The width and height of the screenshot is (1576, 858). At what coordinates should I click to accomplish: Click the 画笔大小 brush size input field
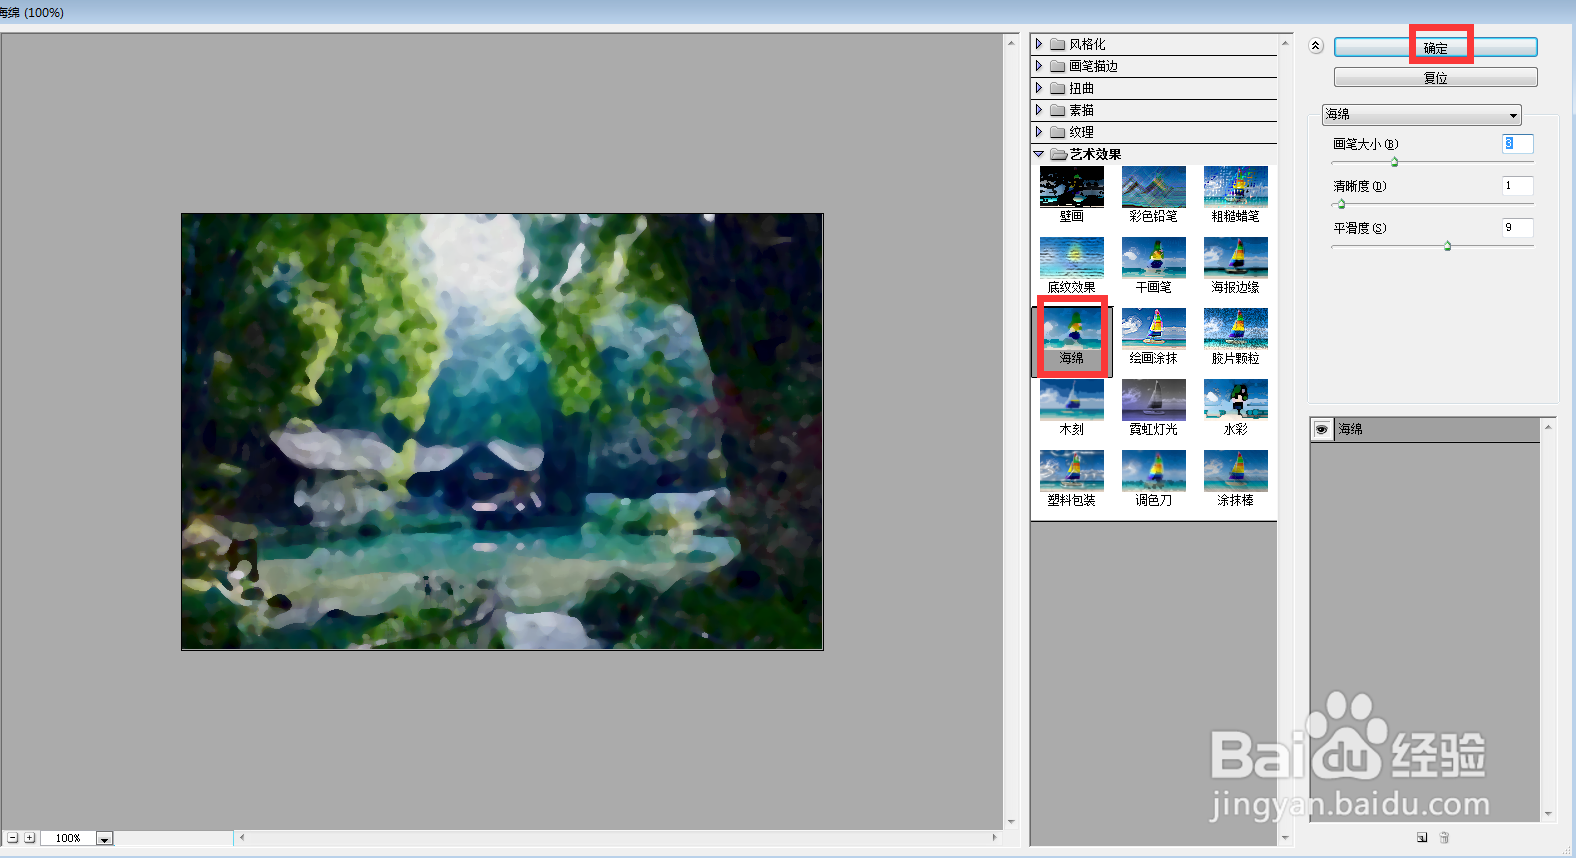click(1517, 143)
